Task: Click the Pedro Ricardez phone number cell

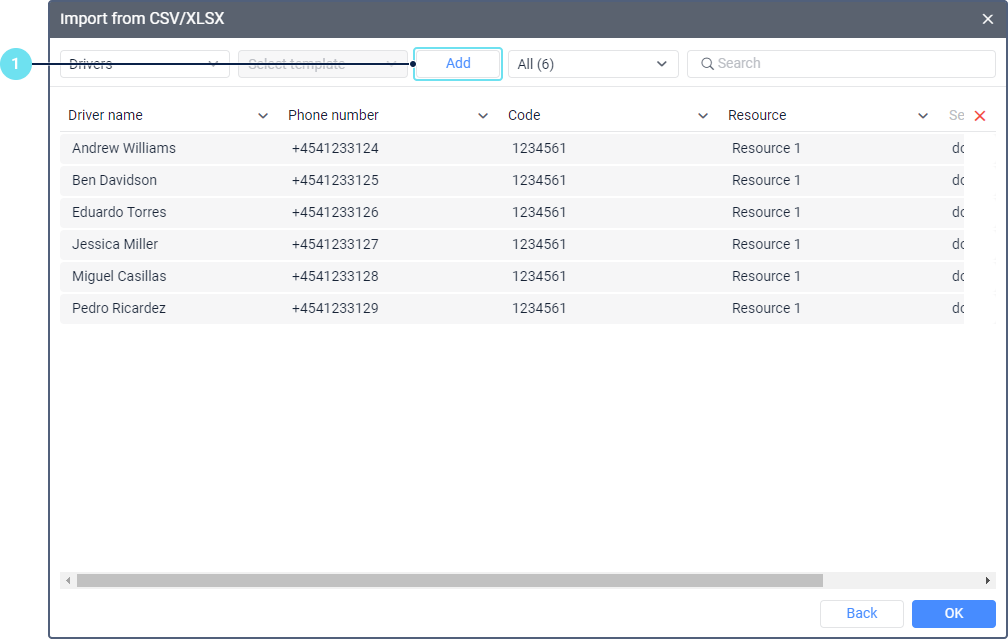Action: [335, 308]
